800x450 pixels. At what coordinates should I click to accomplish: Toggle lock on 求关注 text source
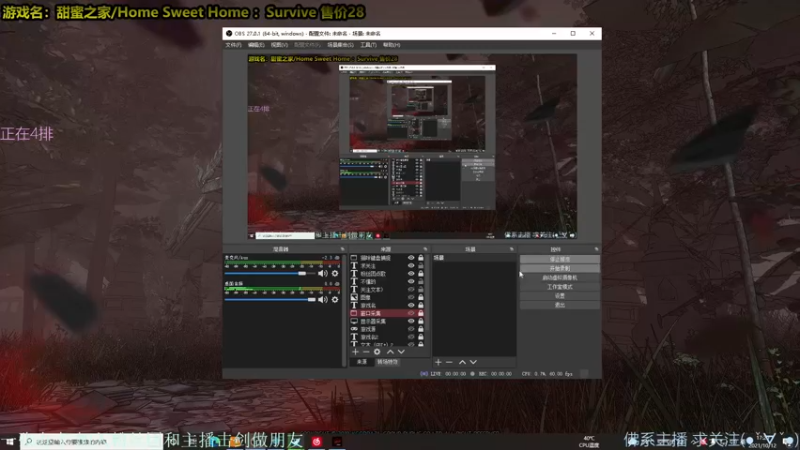[421, 266]
